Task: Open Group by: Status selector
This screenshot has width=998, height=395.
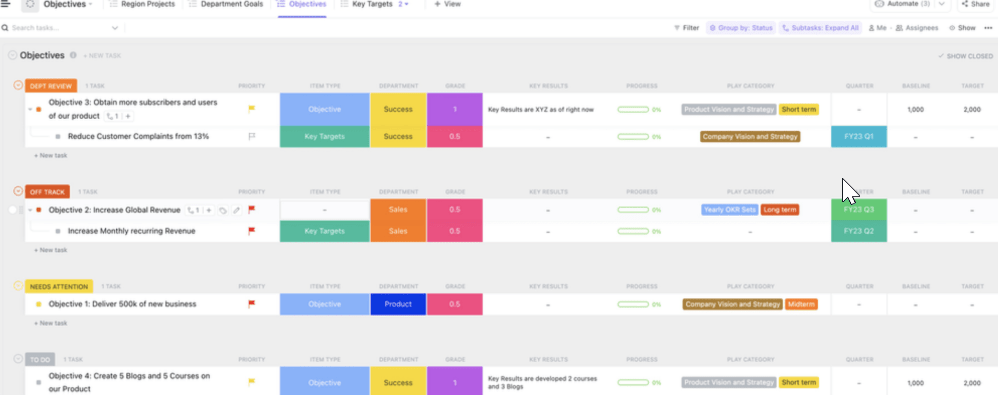Action: point(740,28)
